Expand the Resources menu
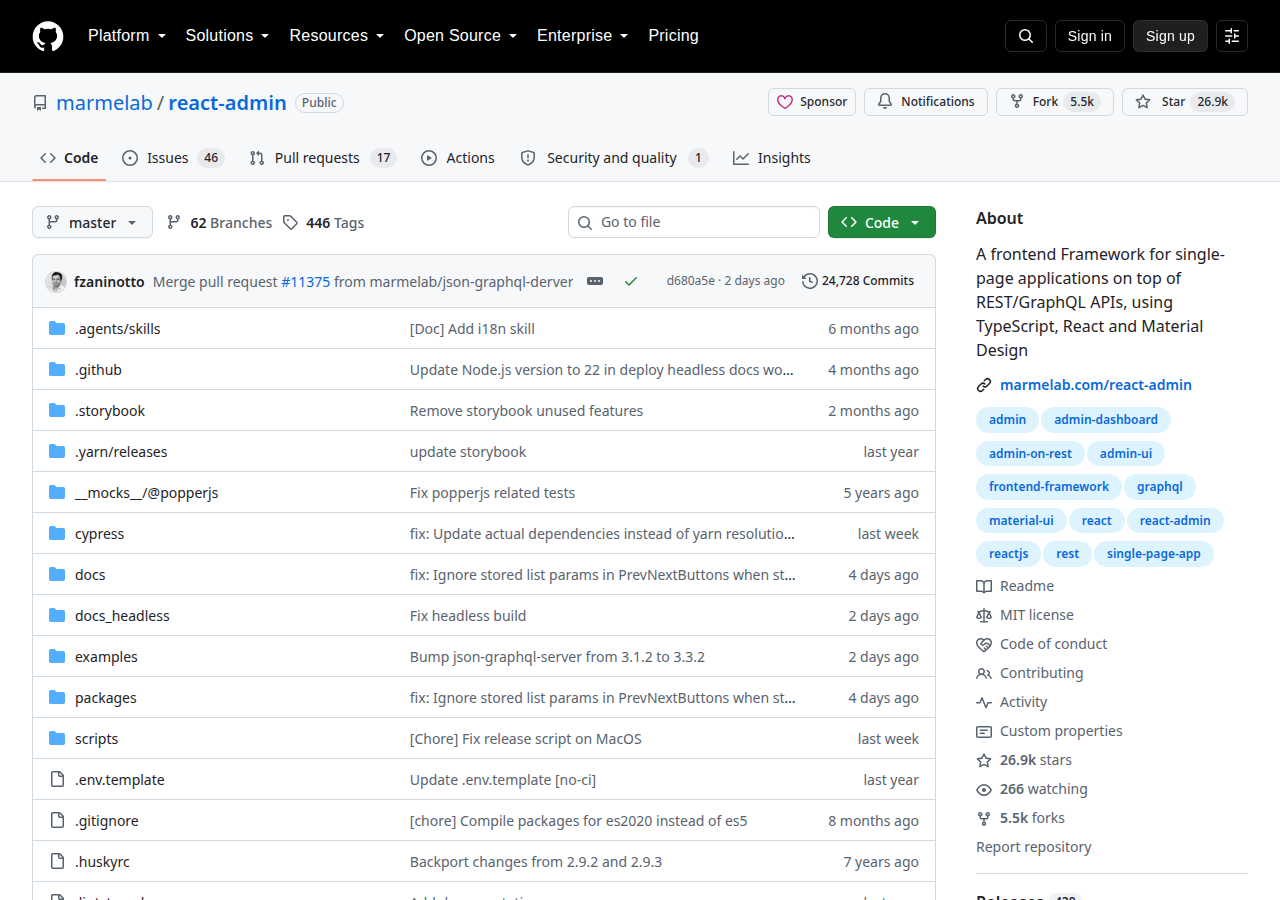The width and height of the screenshot is (1280, 900). tap(337, 36)
